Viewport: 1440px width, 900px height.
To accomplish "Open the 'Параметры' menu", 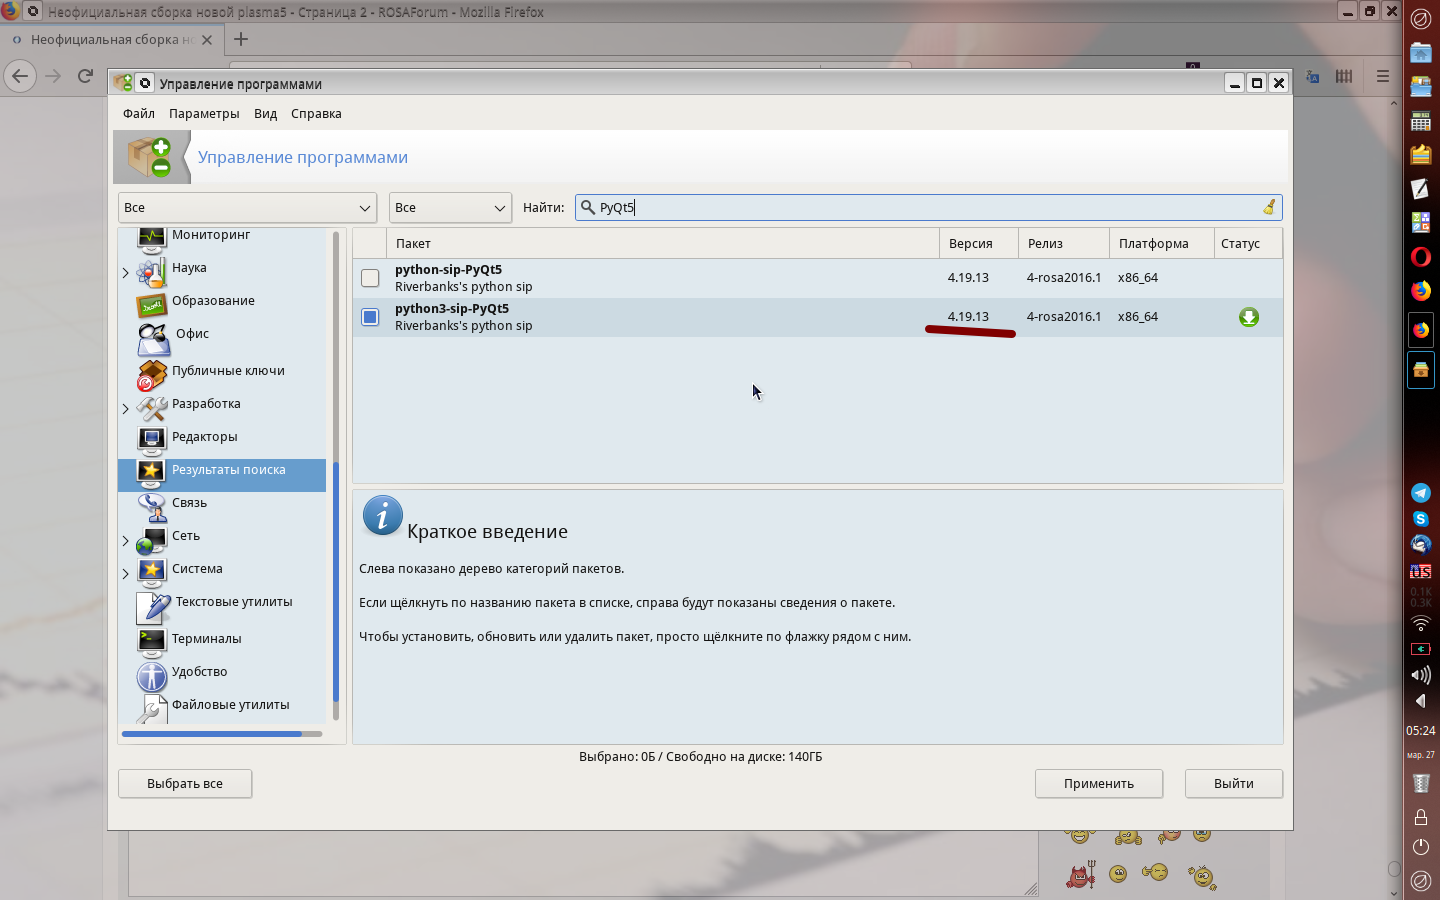I will [x=204, y=113].
